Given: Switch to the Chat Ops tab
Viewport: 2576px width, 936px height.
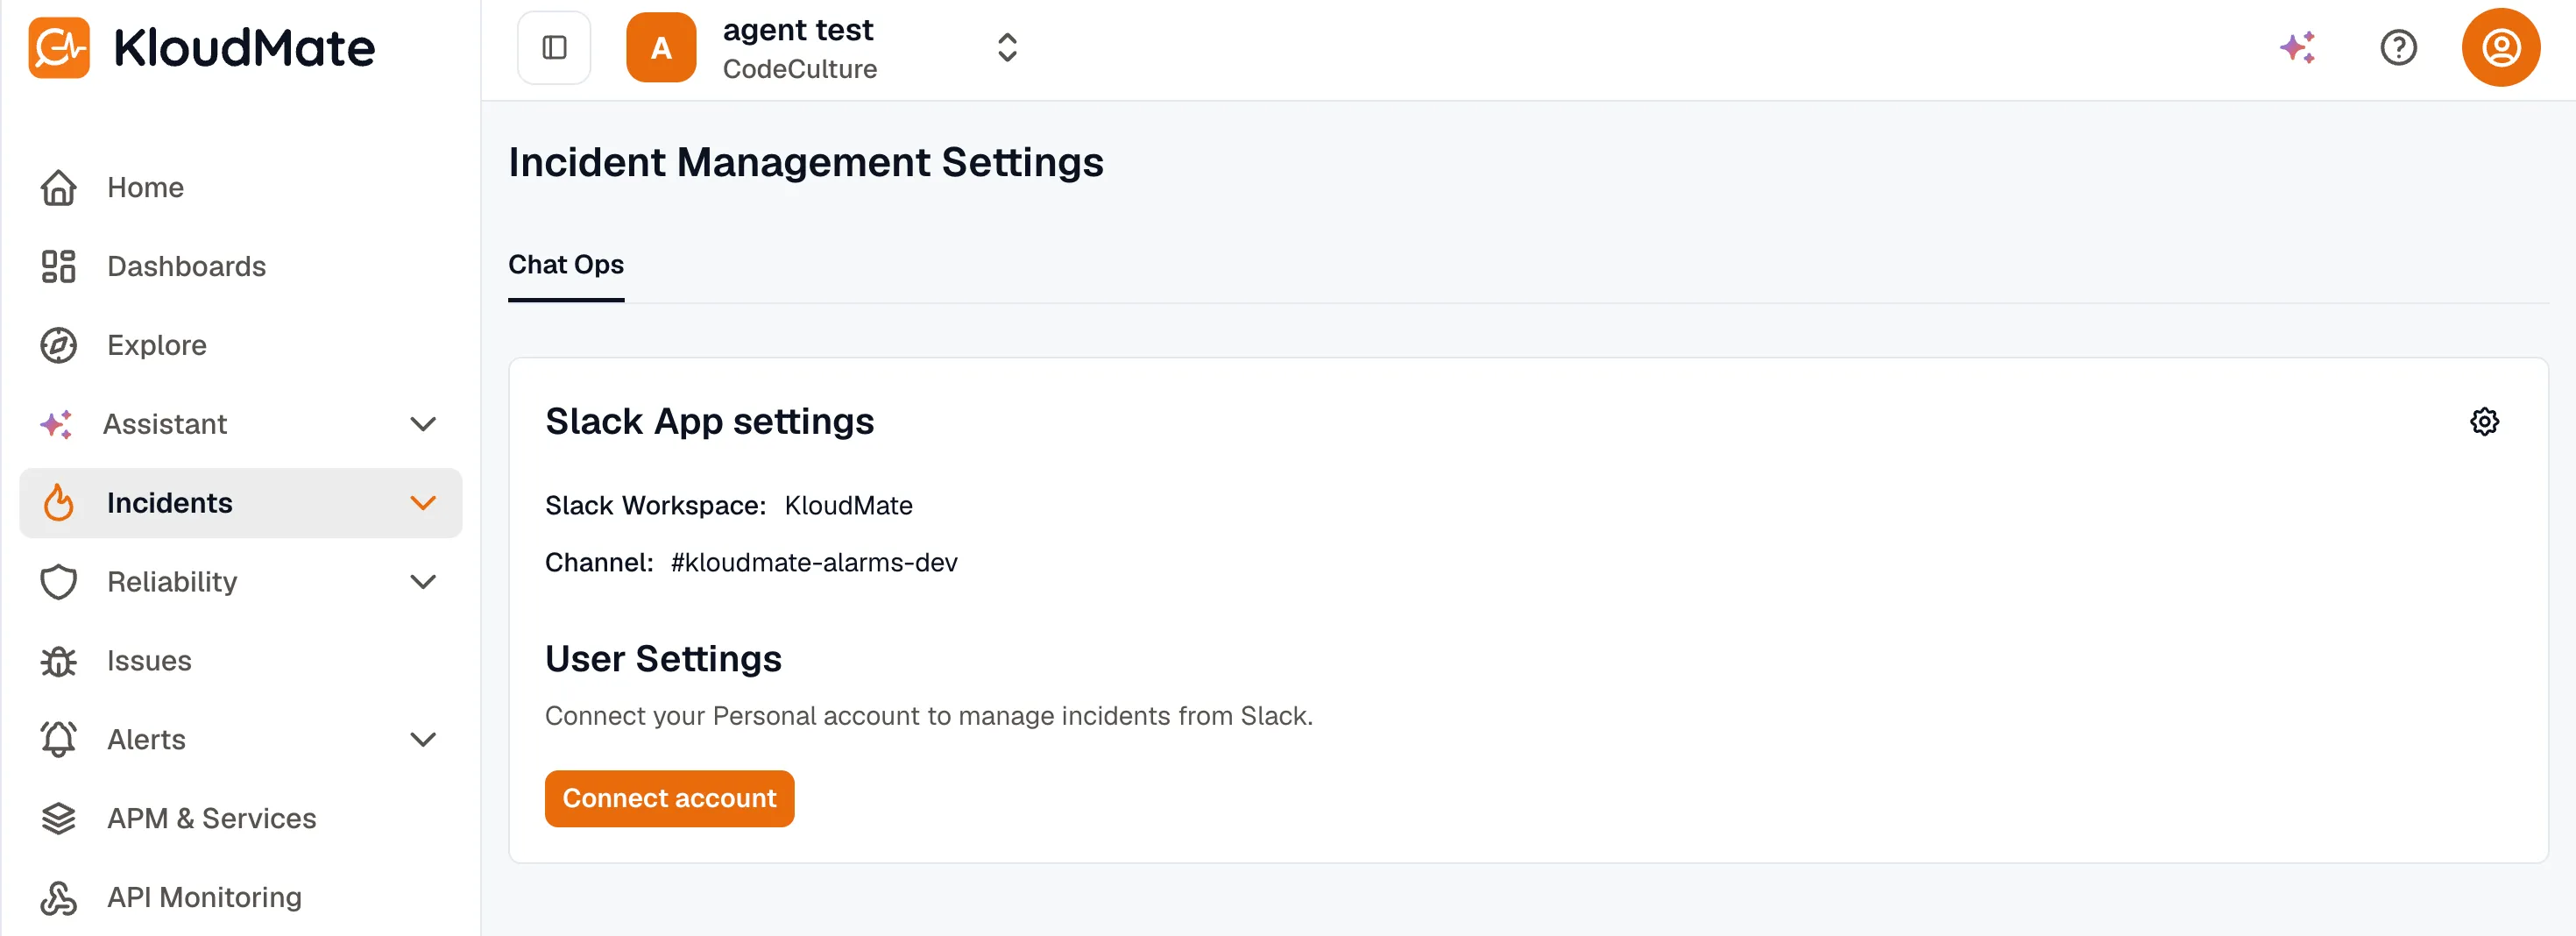Looking at the screenshot, I should pos(566,265).
